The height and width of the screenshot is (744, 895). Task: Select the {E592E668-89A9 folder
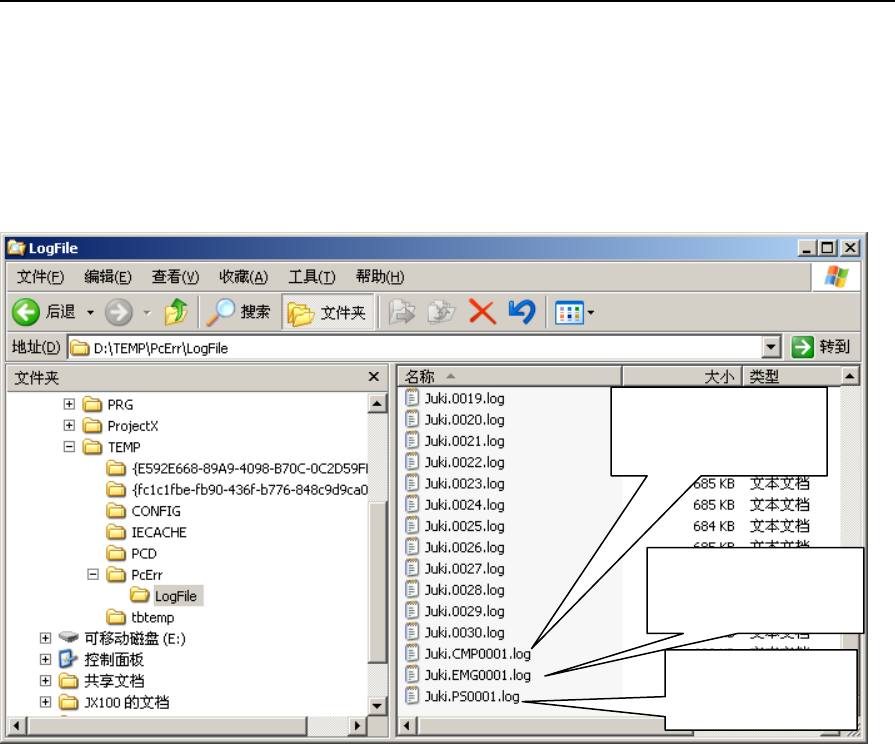(237, 469)
